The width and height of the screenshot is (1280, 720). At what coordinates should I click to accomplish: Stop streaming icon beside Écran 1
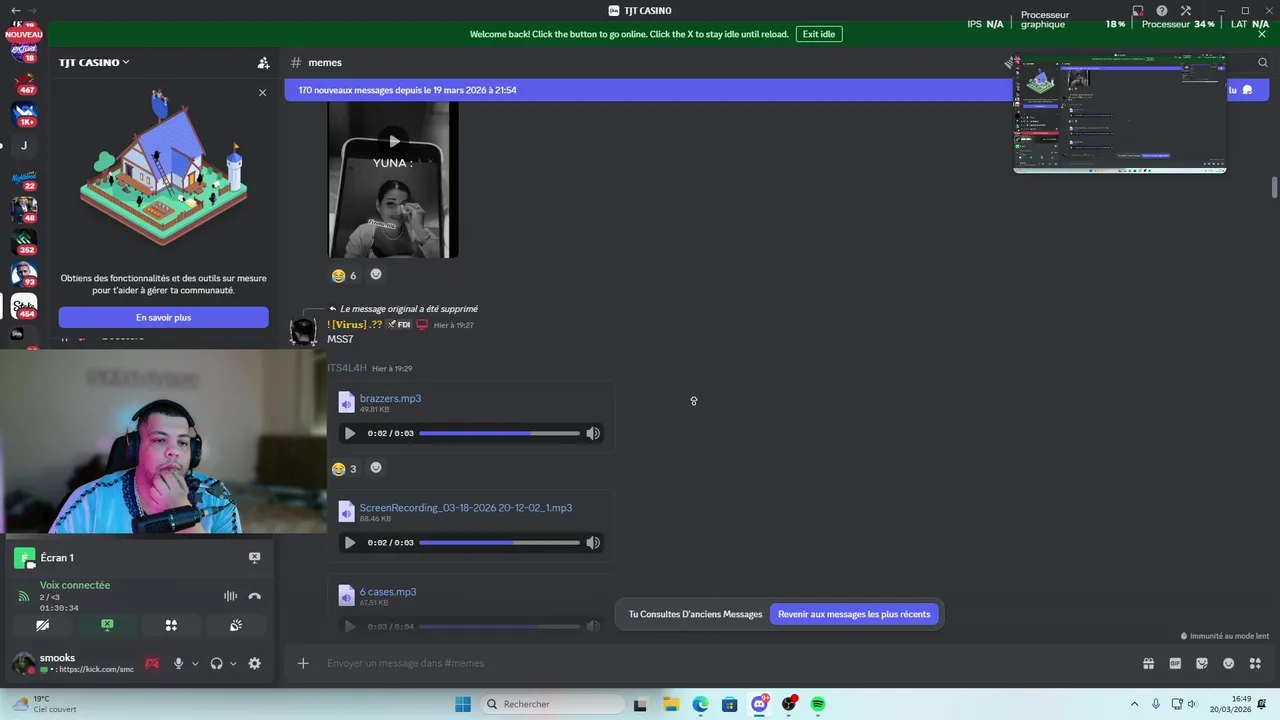point(254,558)
